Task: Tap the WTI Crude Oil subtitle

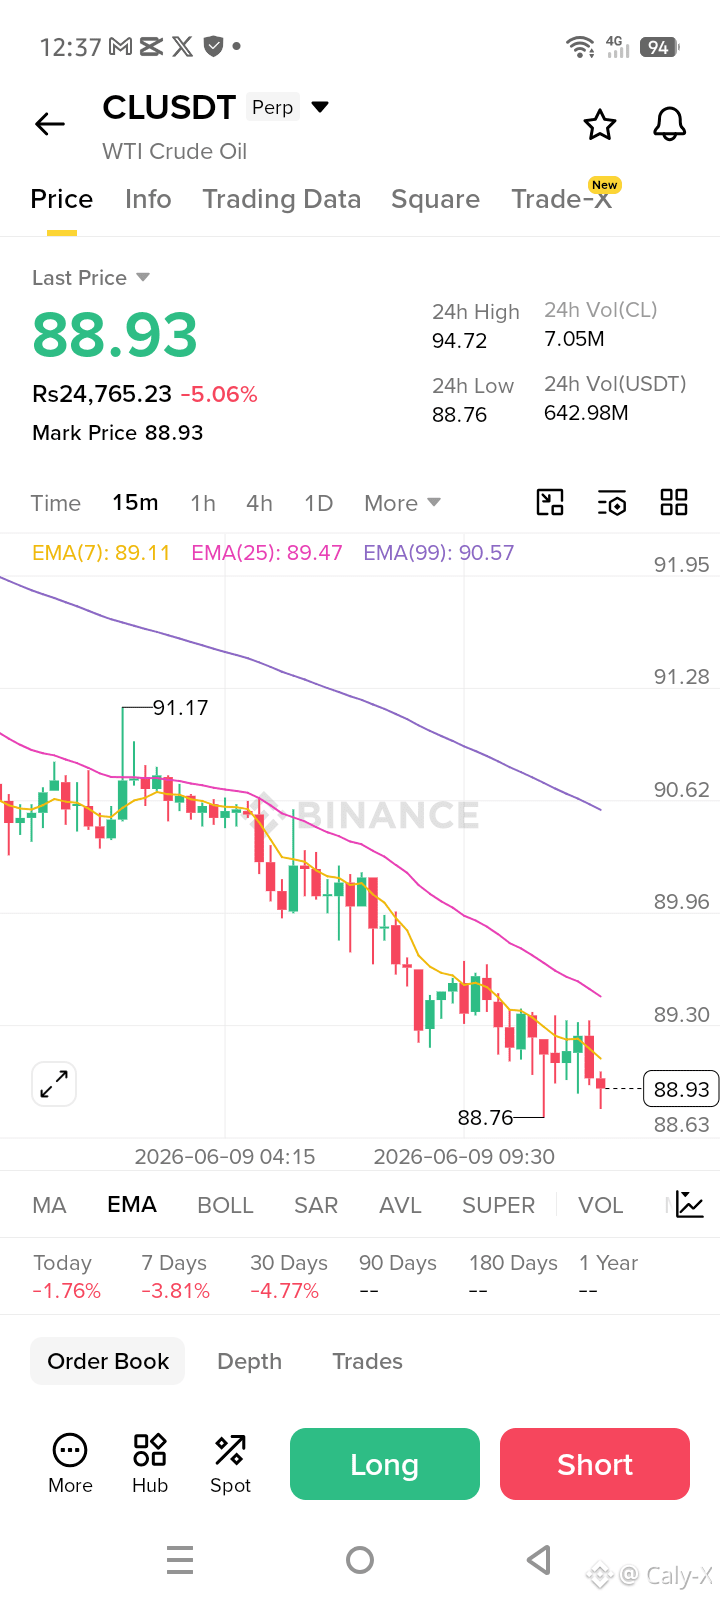Action: point(175,151)
